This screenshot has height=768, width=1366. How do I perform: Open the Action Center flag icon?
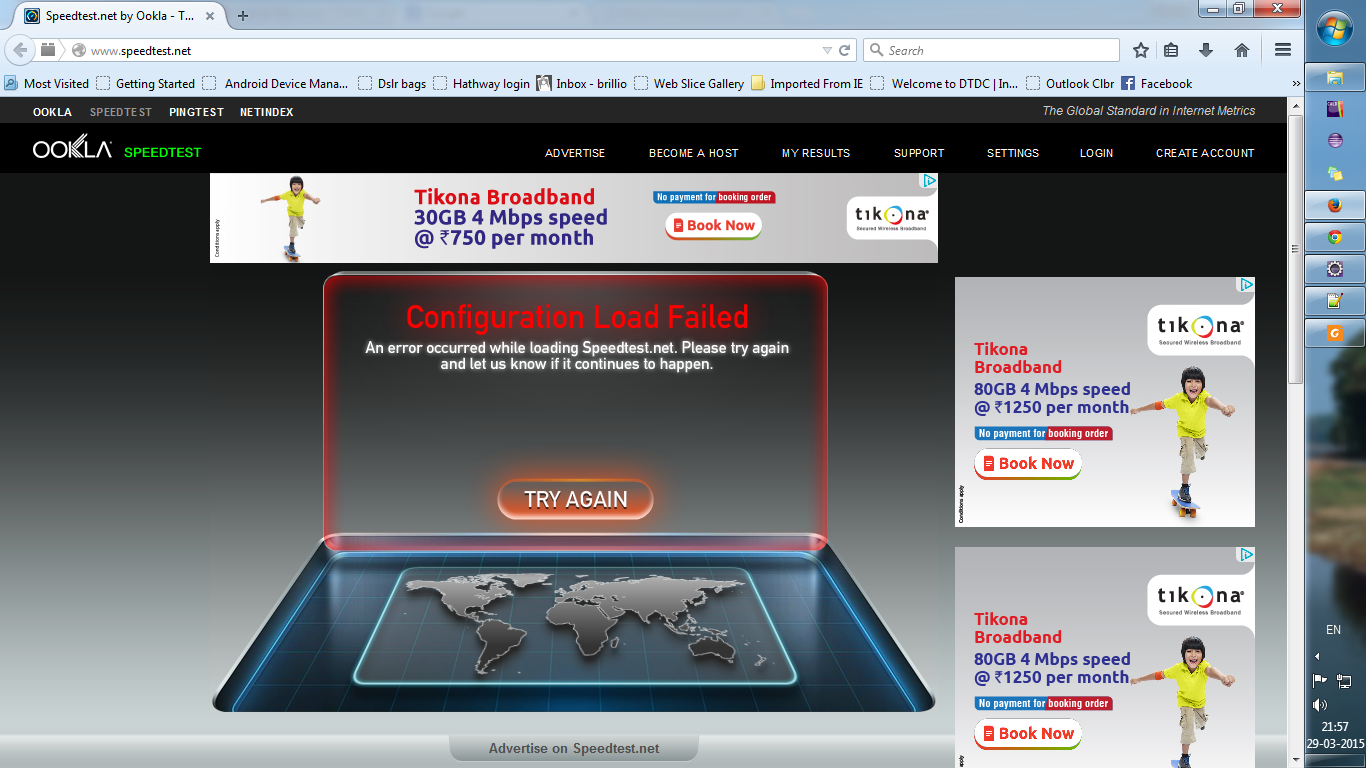coord(1320,681)
